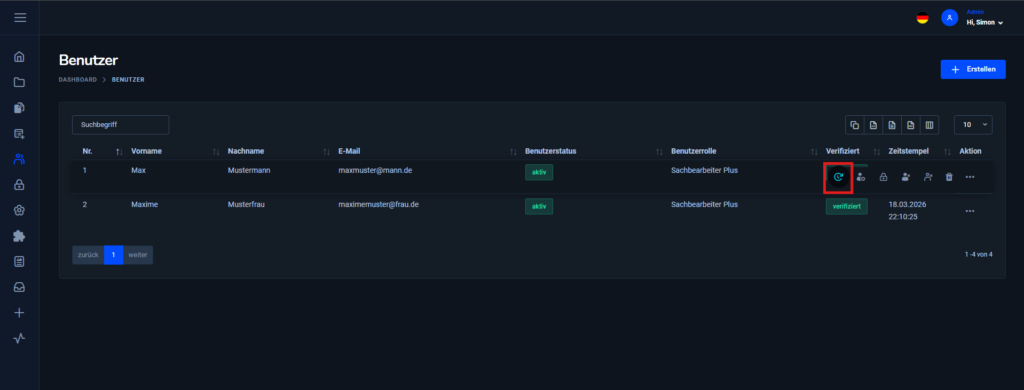Open three-dot menu in Max's row
The width and height of the screenshot is (1024, 390).
click(970, 177)
